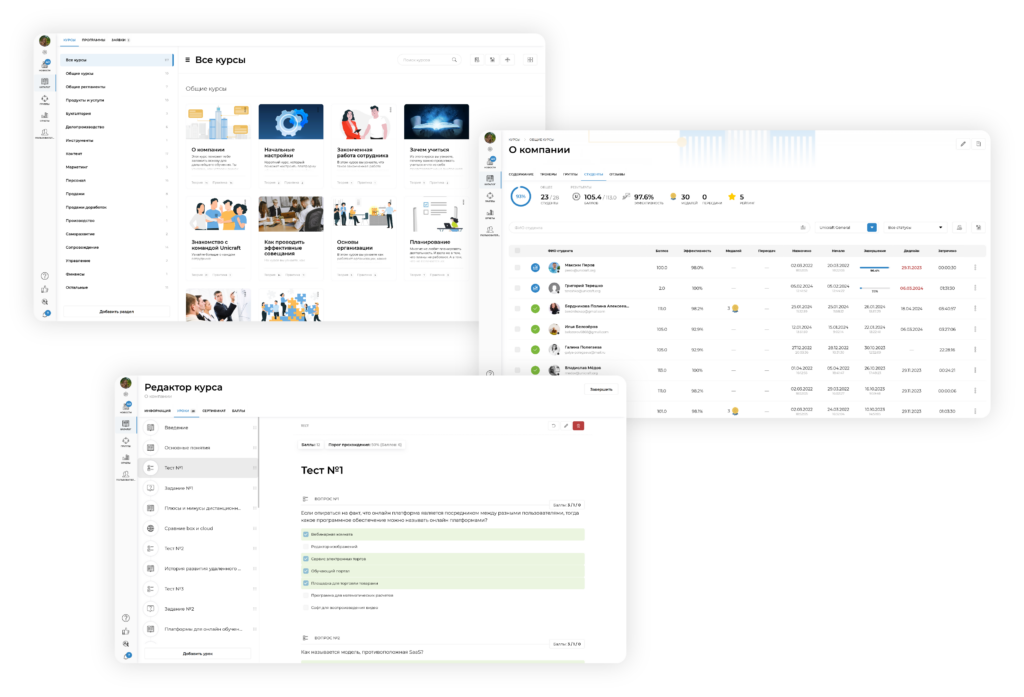1024x697 pixels.
Task: Open the Unicraft General dropdown blue arrow
Action: 872,227
